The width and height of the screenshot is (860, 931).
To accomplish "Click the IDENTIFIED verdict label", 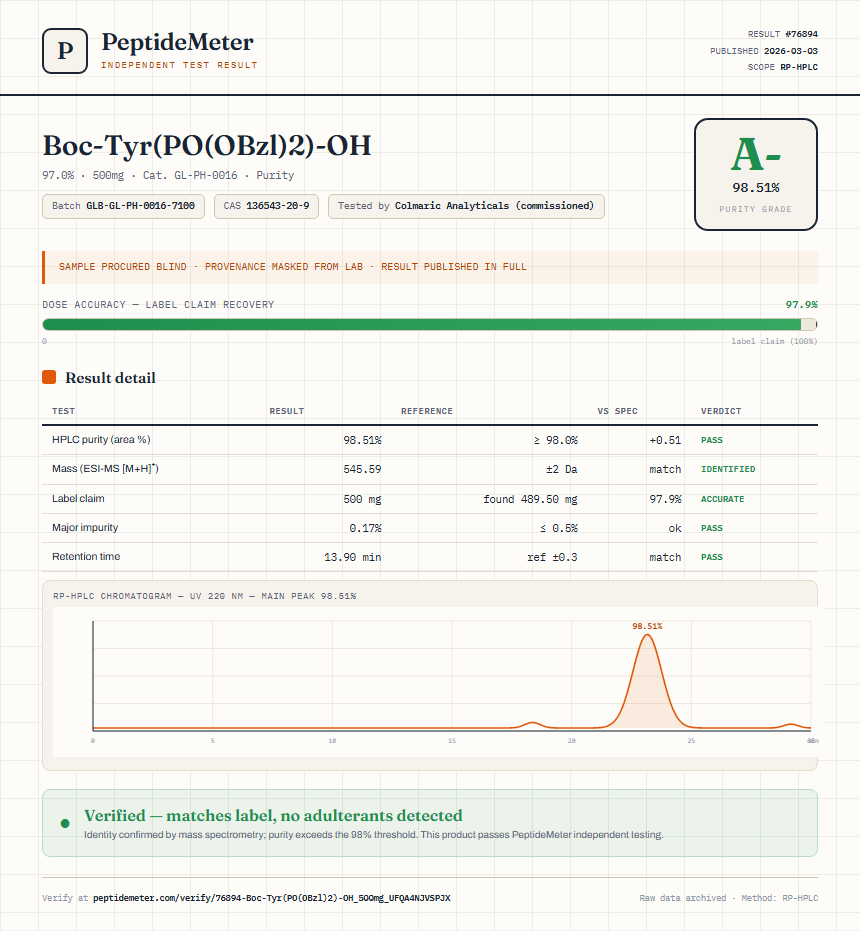I will point(728,469).
